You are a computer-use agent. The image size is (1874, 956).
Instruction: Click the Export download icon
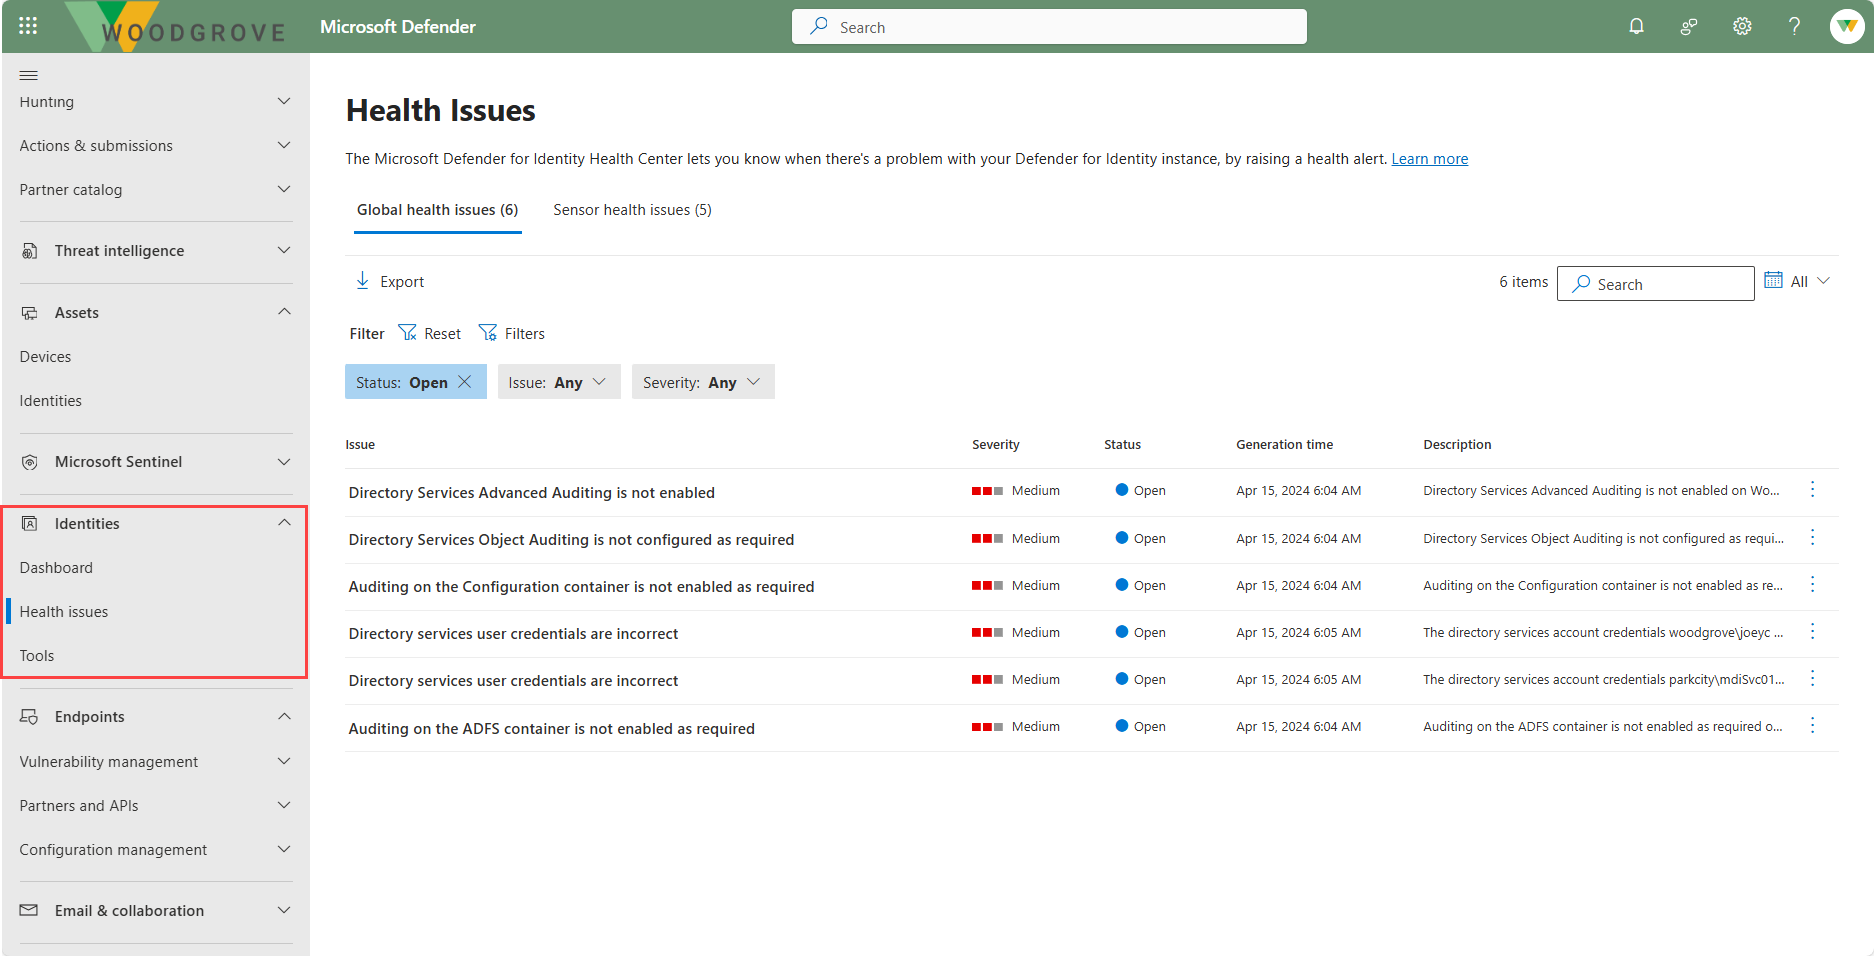tap(362, 281)
